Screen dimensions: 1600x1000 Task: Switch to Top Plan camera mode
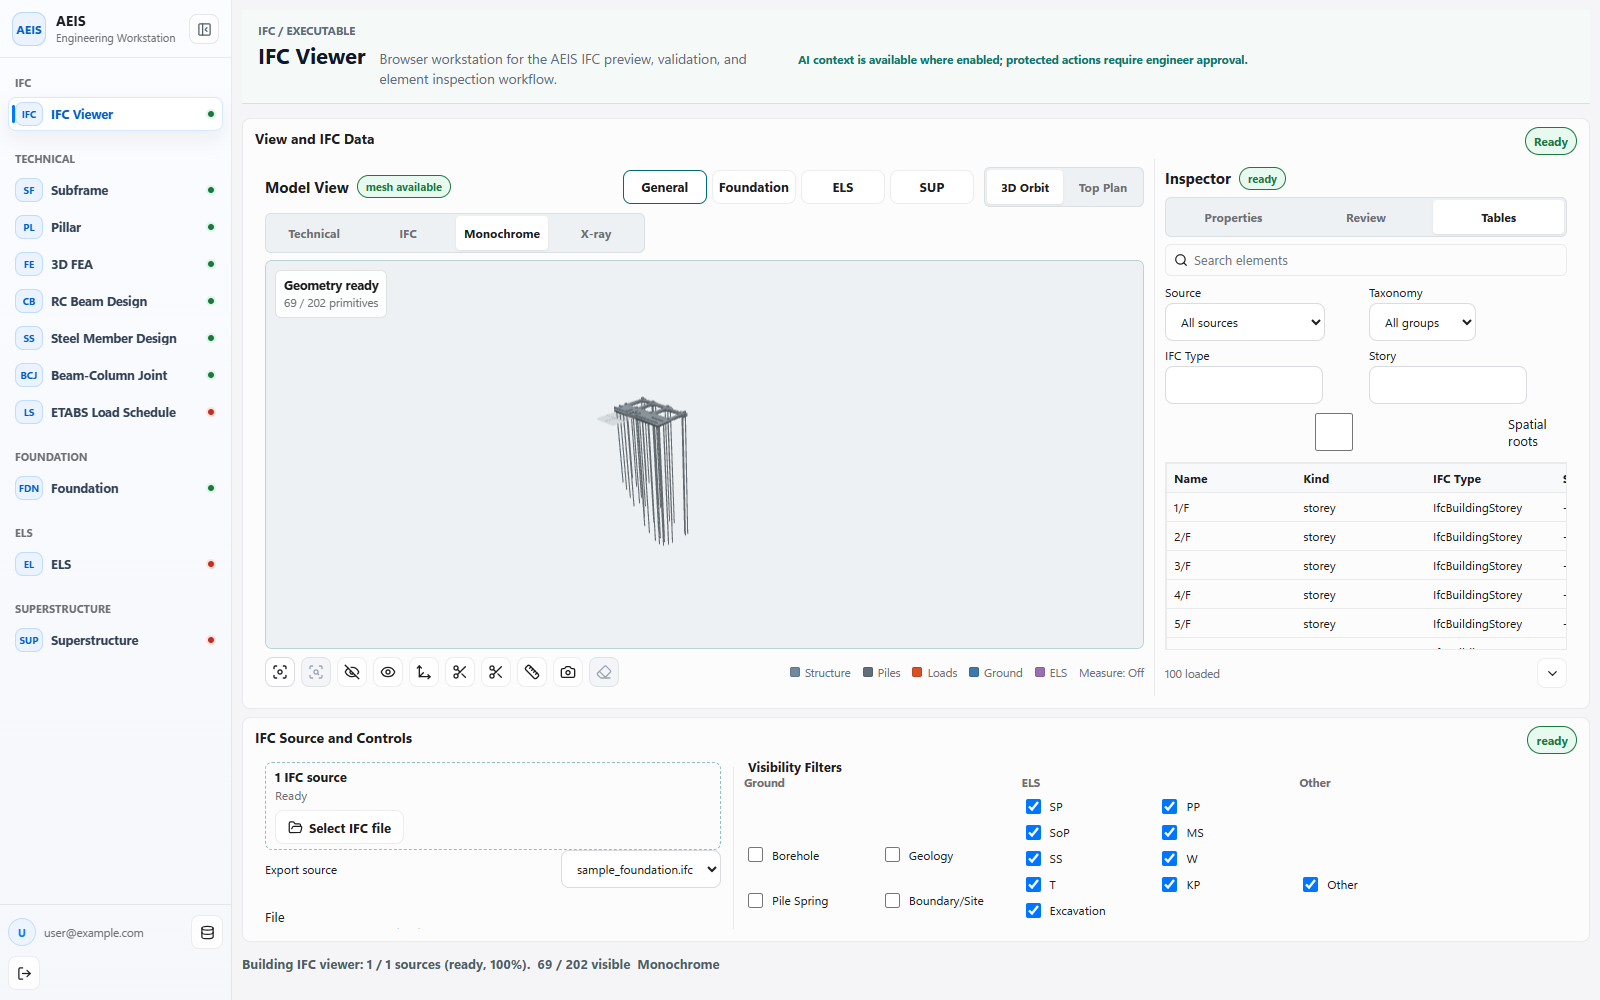coord(1102,188)
